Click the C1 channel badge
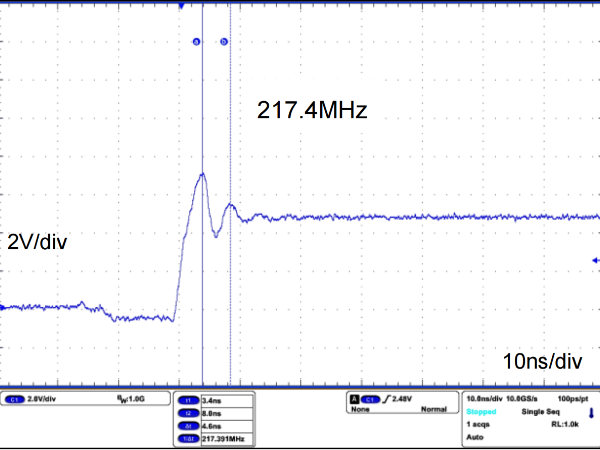600x450 pixels. coord(15,398)
